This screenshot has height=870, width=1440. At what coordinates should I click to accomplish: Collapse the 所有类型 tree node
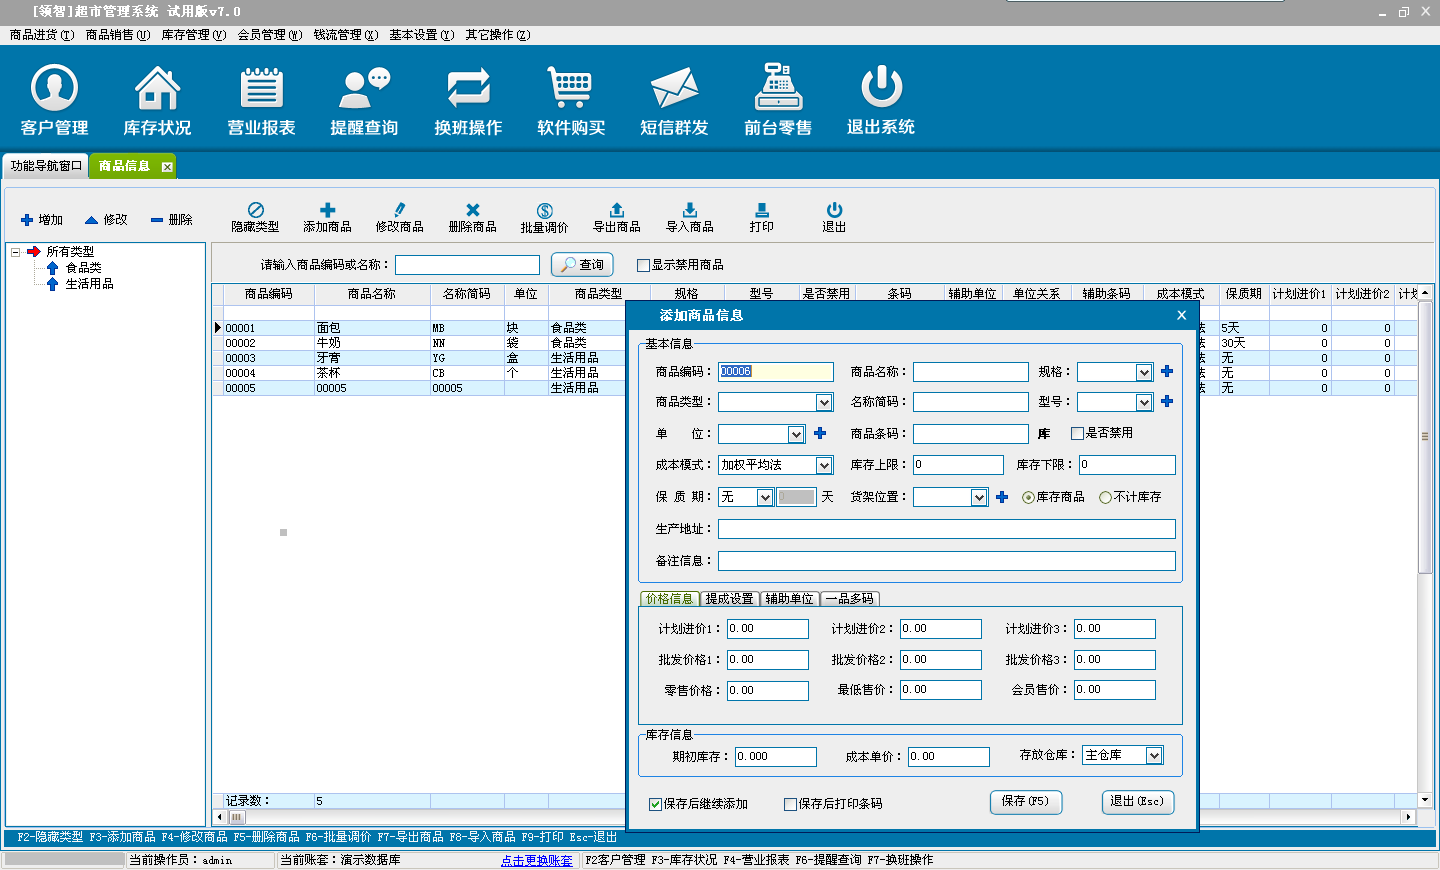tap(16, 252)
